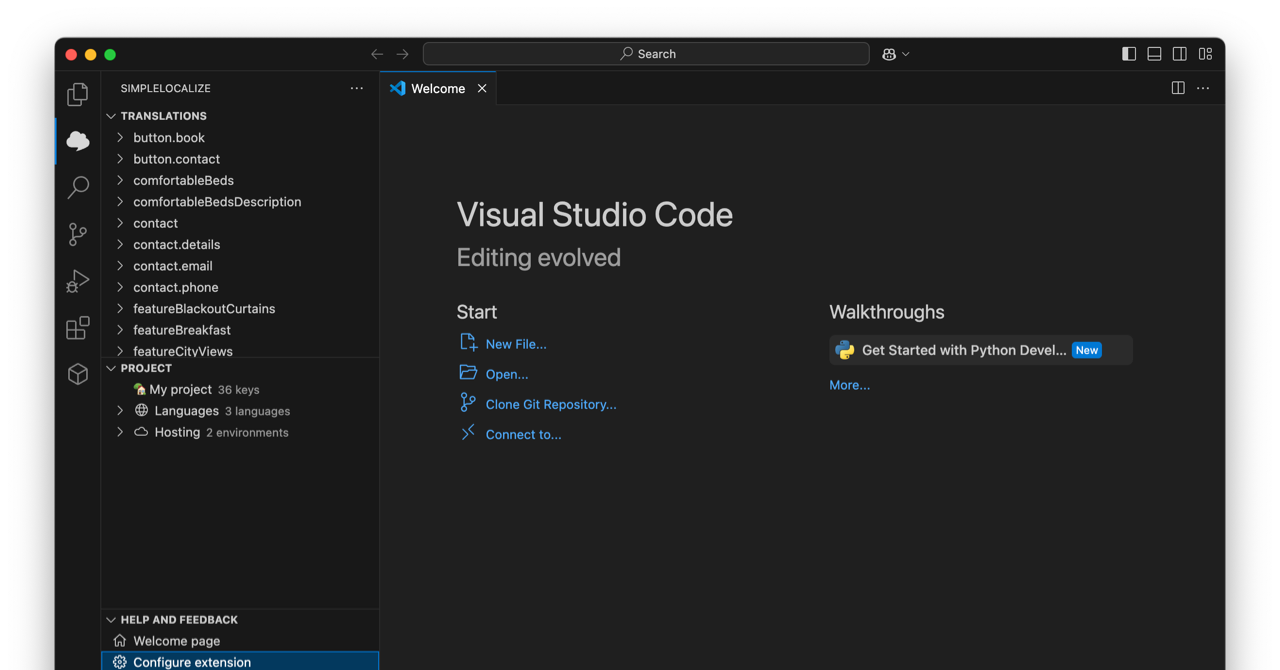Select My project with 36 keys
The width and height of the screenshot is (1280, 670).
click(240, 390)
